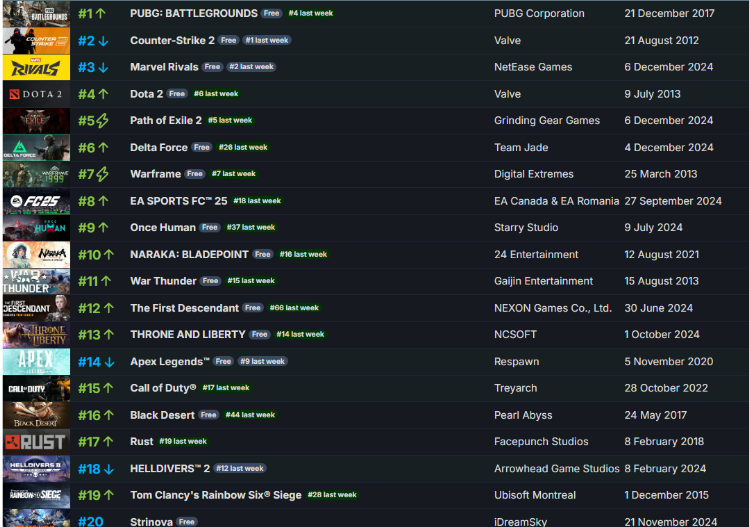749x527 pixels.
Task: Open the Path of Exile 2 title
Action: pos(166,120)
